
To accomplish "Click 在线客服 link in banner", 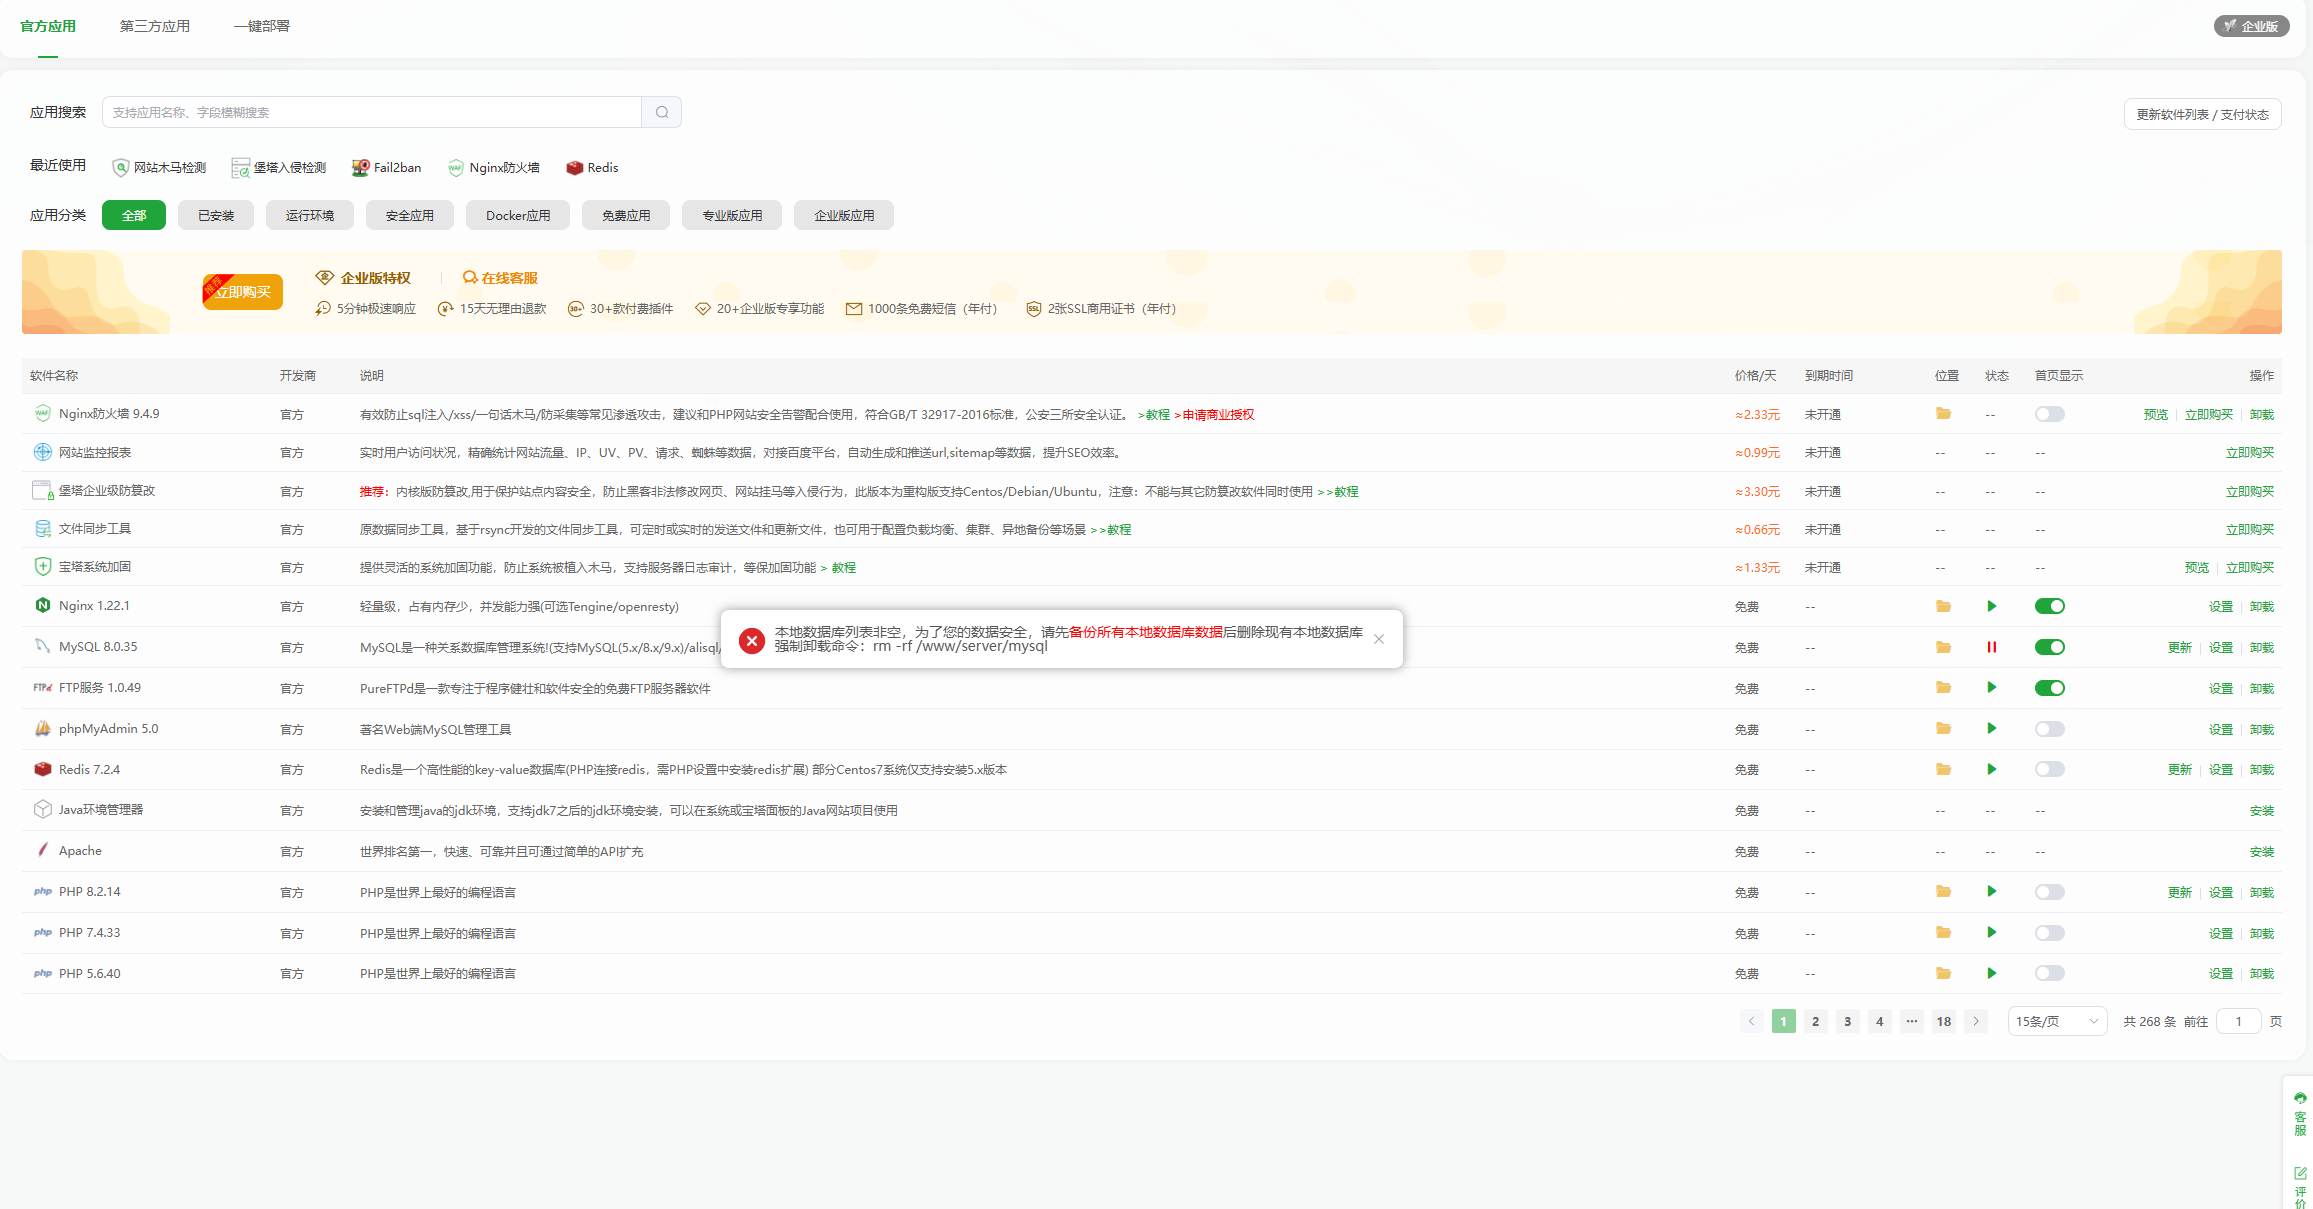I will 500,278.
